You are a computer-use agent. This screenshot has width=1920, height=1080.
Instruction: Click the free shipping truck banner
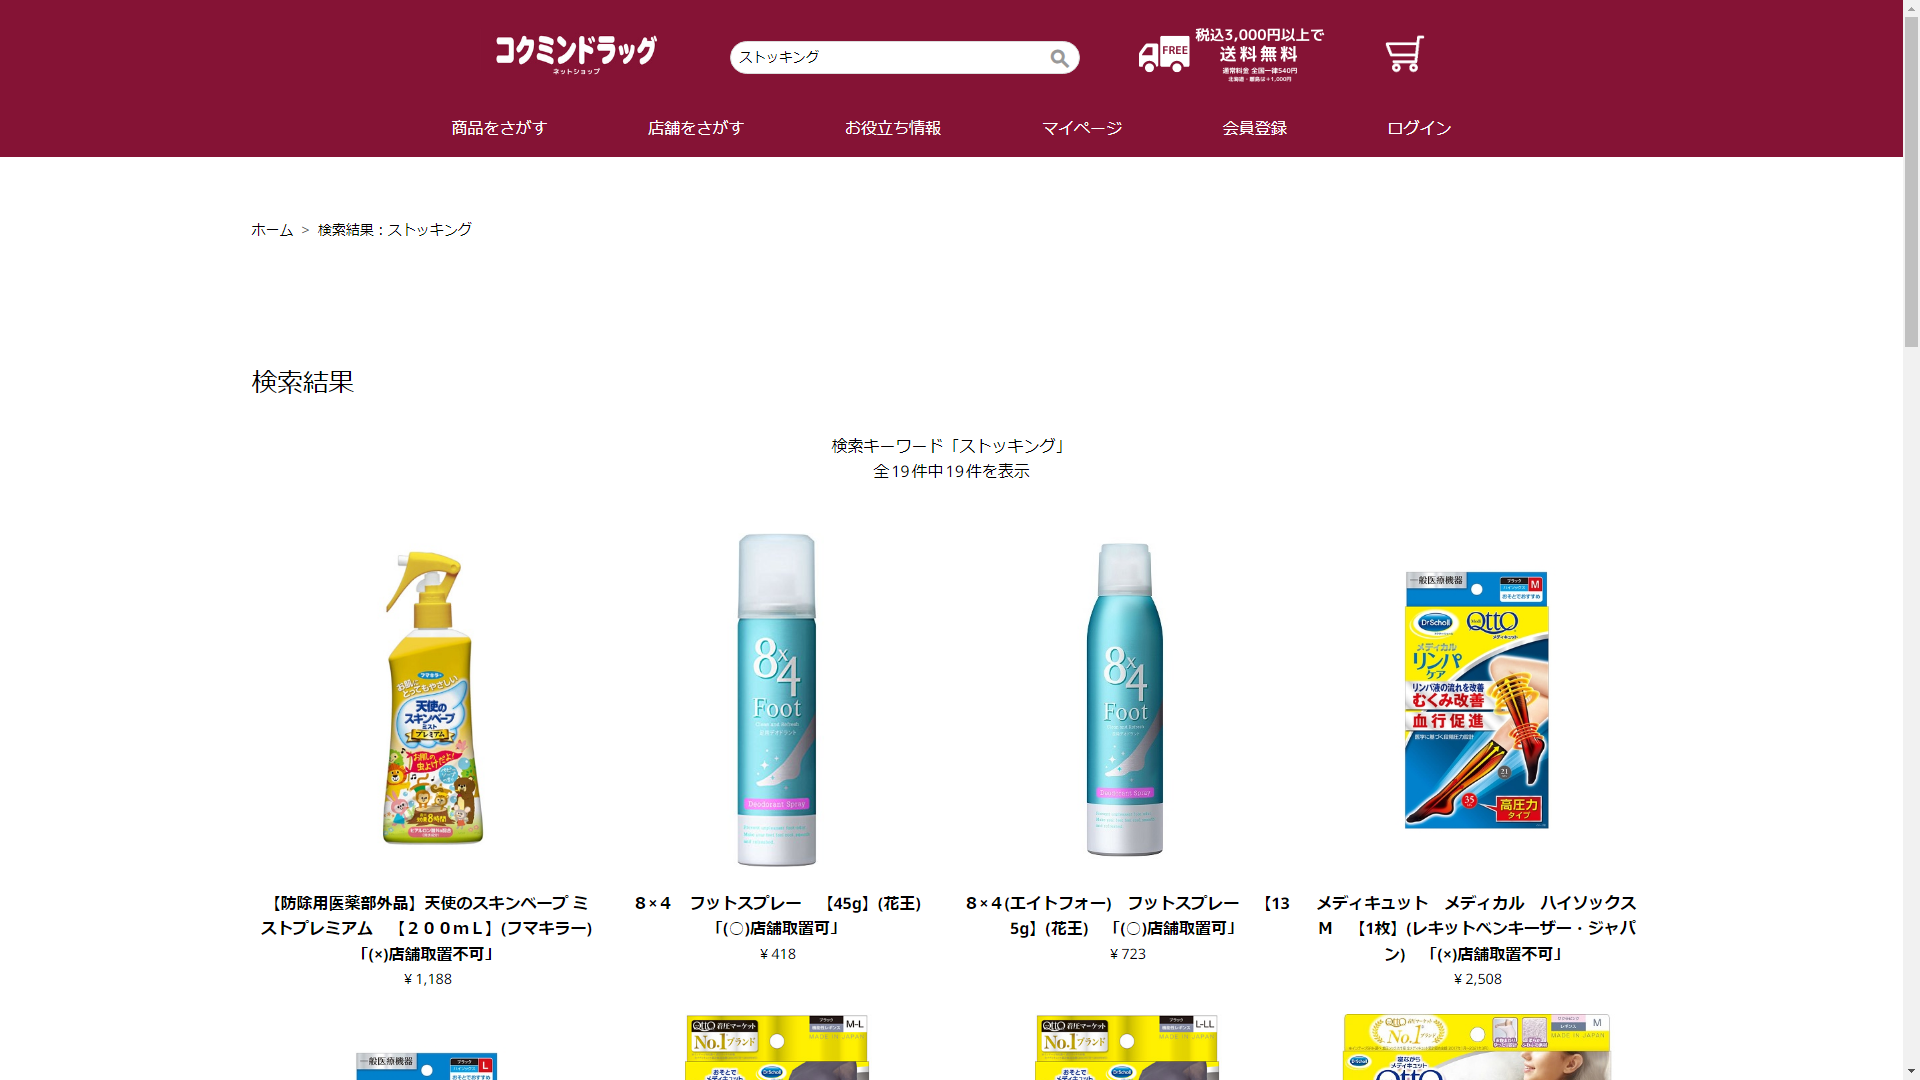pos(1231,55)
